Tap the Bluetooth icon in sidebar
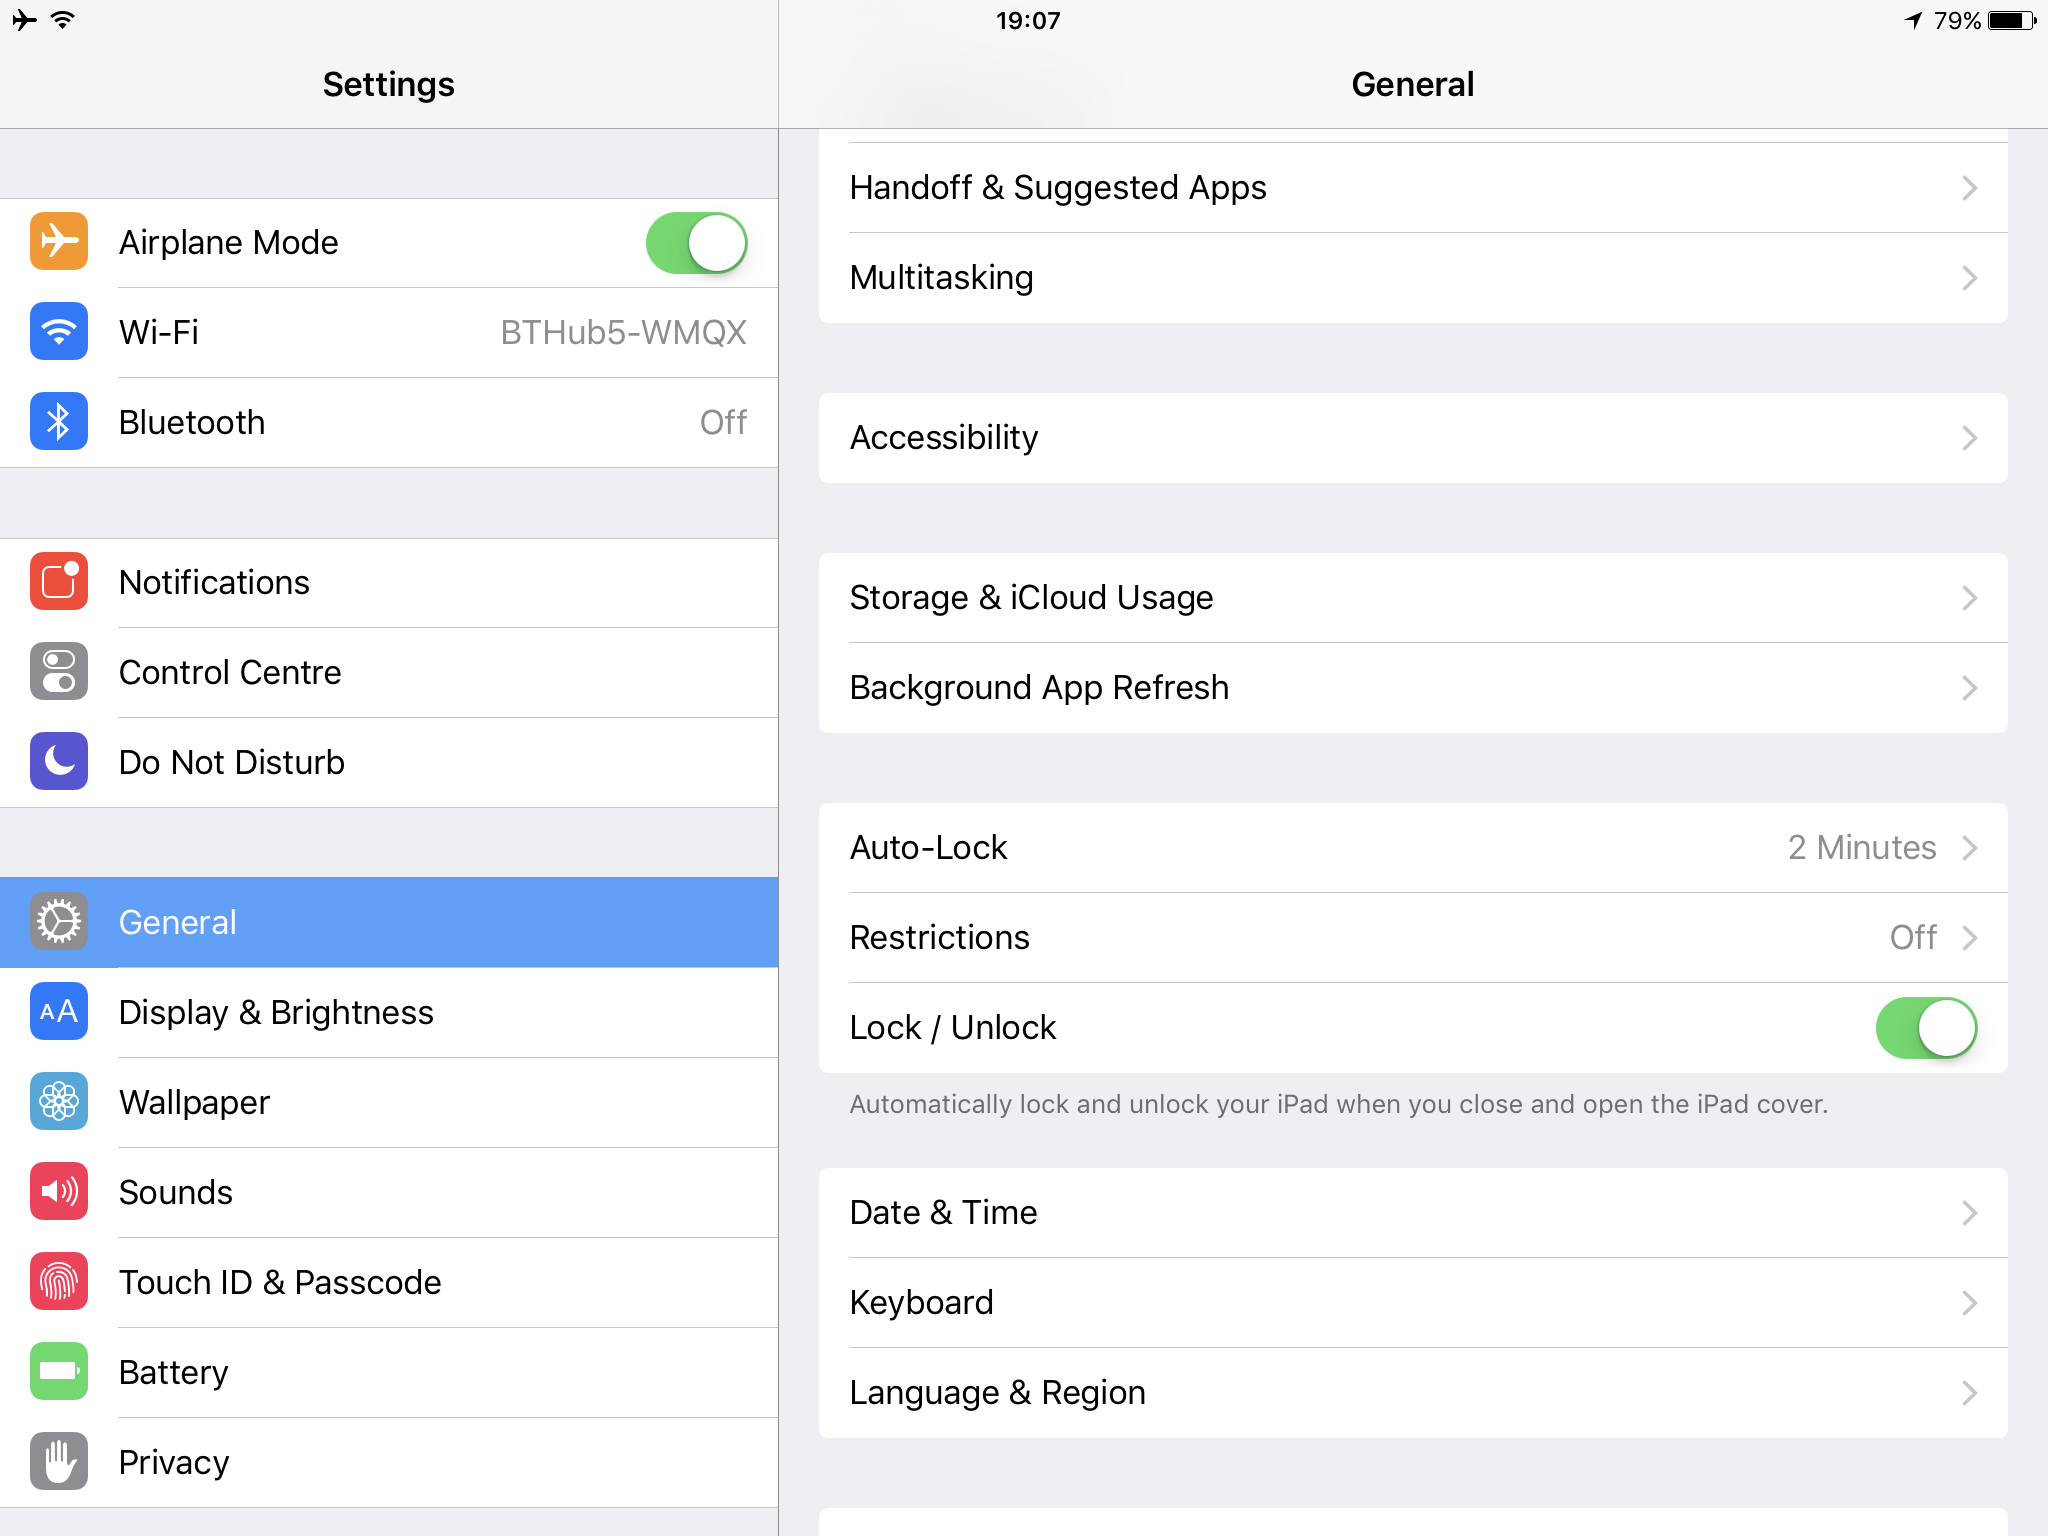2048x1536 pixels. [x=59, y=422]
